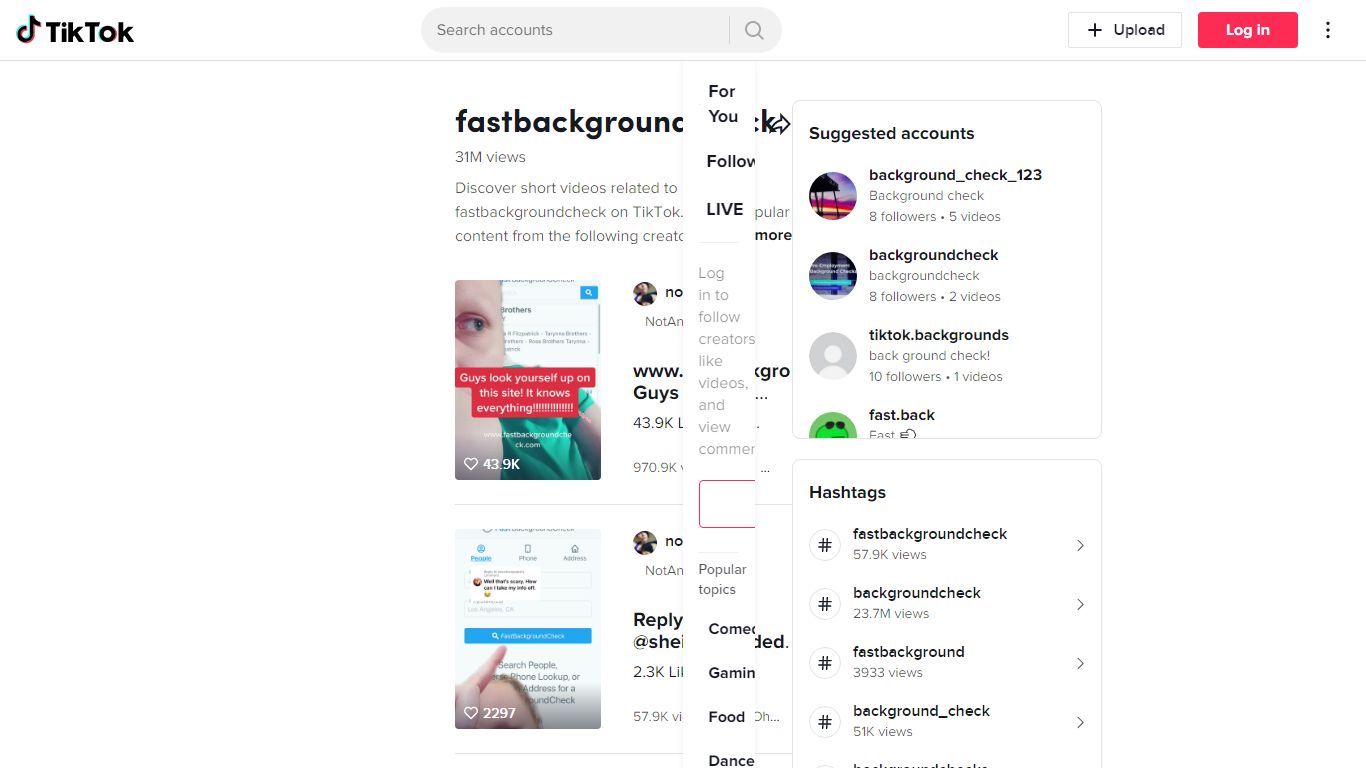Click hashtag icon for fastbackgroundcheck
Viewport: 1366px width, 768px height.
[825, 545]
